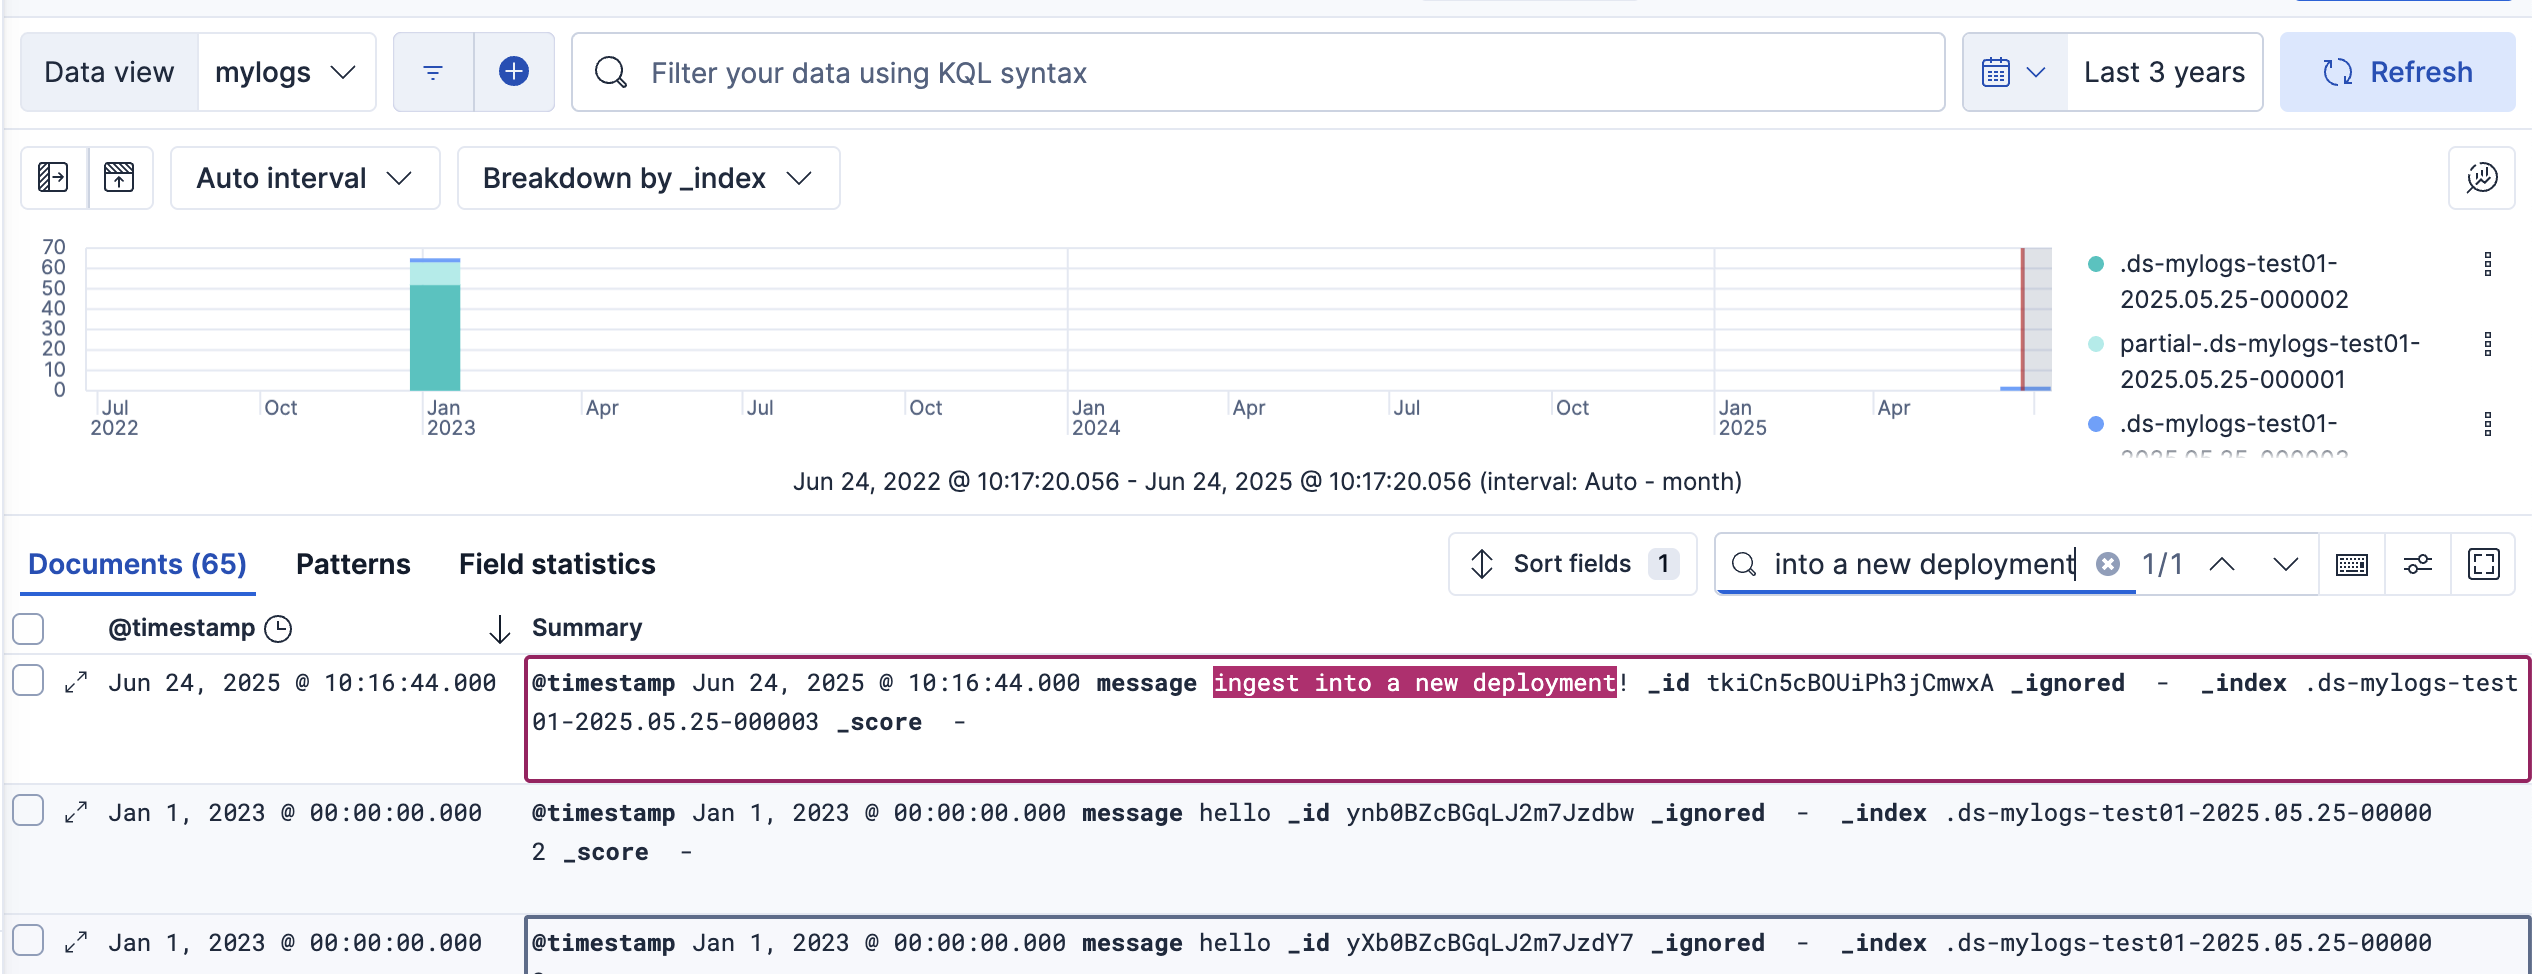Open display options sliders icon
The image size is (2532, 974).
tap(2418, 564)
